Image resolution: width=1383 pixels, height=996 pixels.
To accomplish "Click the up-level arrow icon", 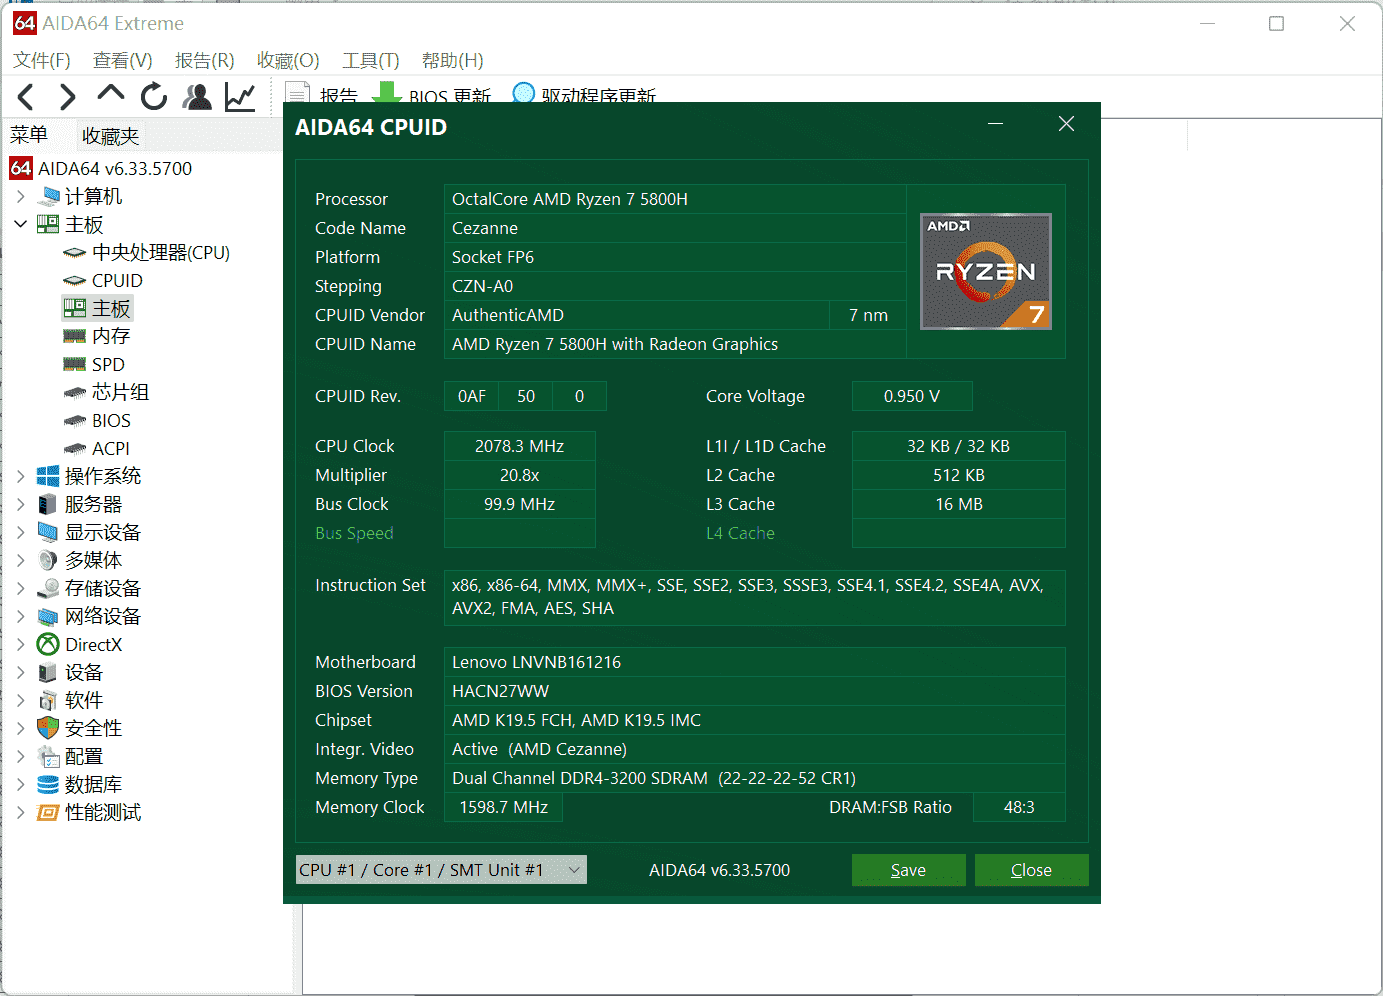I will click(111, 94).
